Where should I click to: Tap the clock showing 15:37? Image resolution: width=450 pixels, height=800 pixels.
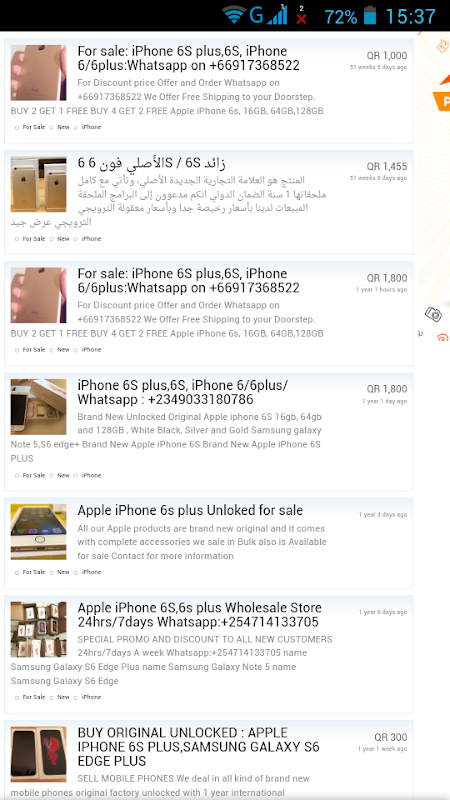coord(410,16)
